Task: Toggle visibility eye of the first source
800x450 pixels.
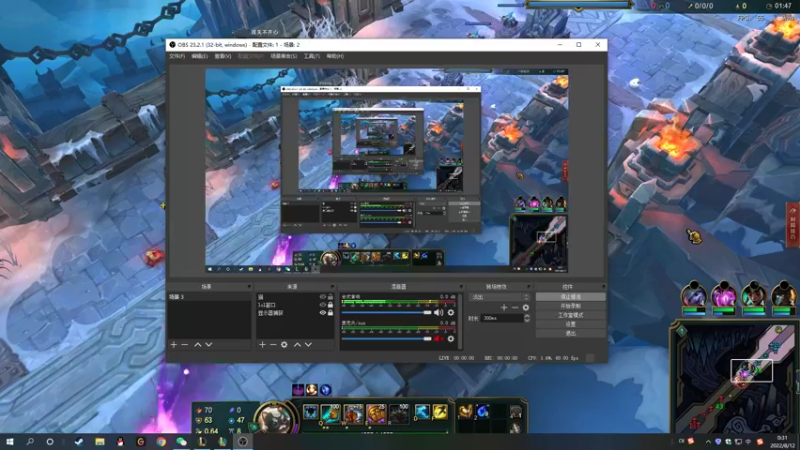Action: tap(322, 296)
